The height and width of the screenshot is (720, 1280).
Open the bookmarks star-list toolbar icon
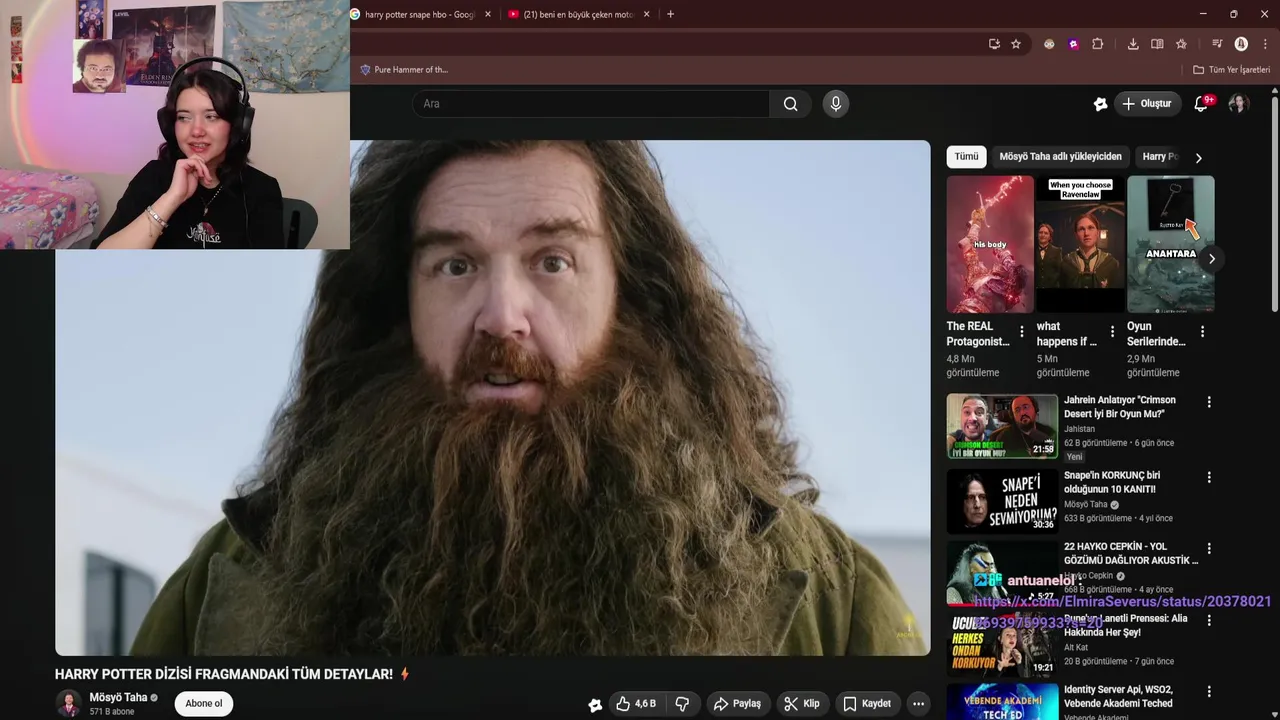(1181, 44)
